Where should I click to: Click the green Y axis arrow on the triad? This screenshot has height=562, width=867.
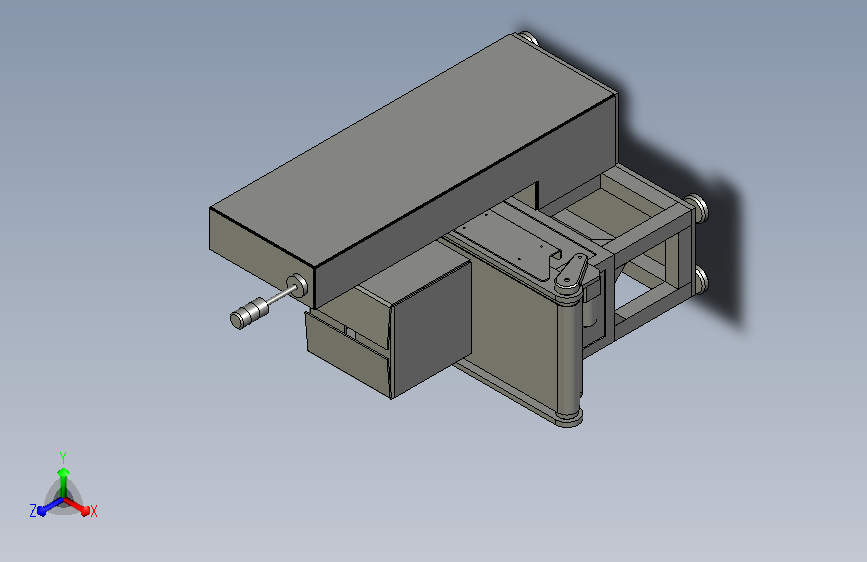(x=64, y=481)
